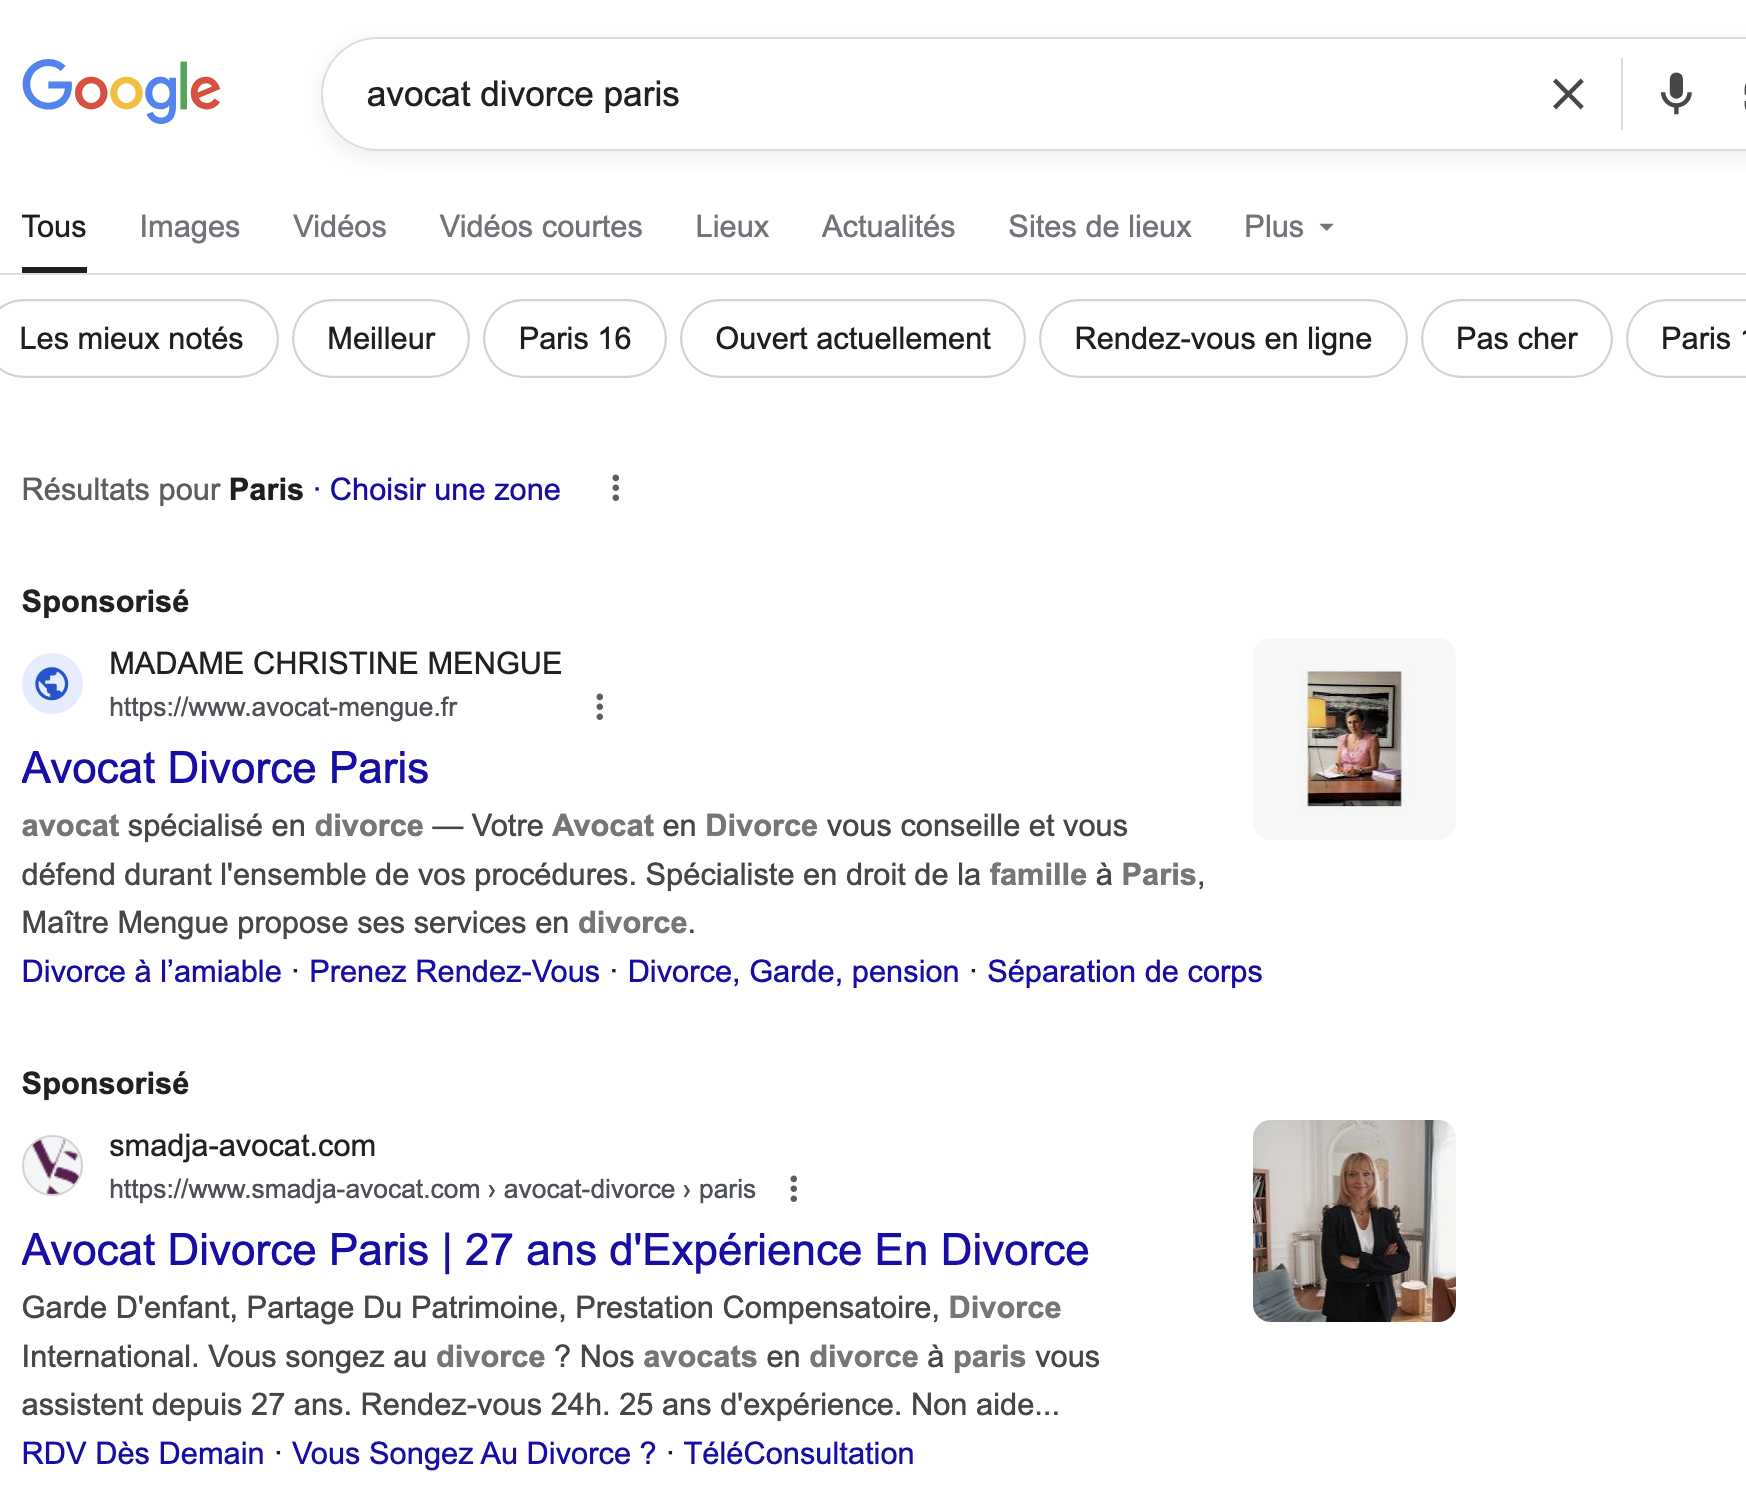Open the Séparation de corps sitelink
This screenshot has height=1504, width=1746.
tap(1125, 971)
